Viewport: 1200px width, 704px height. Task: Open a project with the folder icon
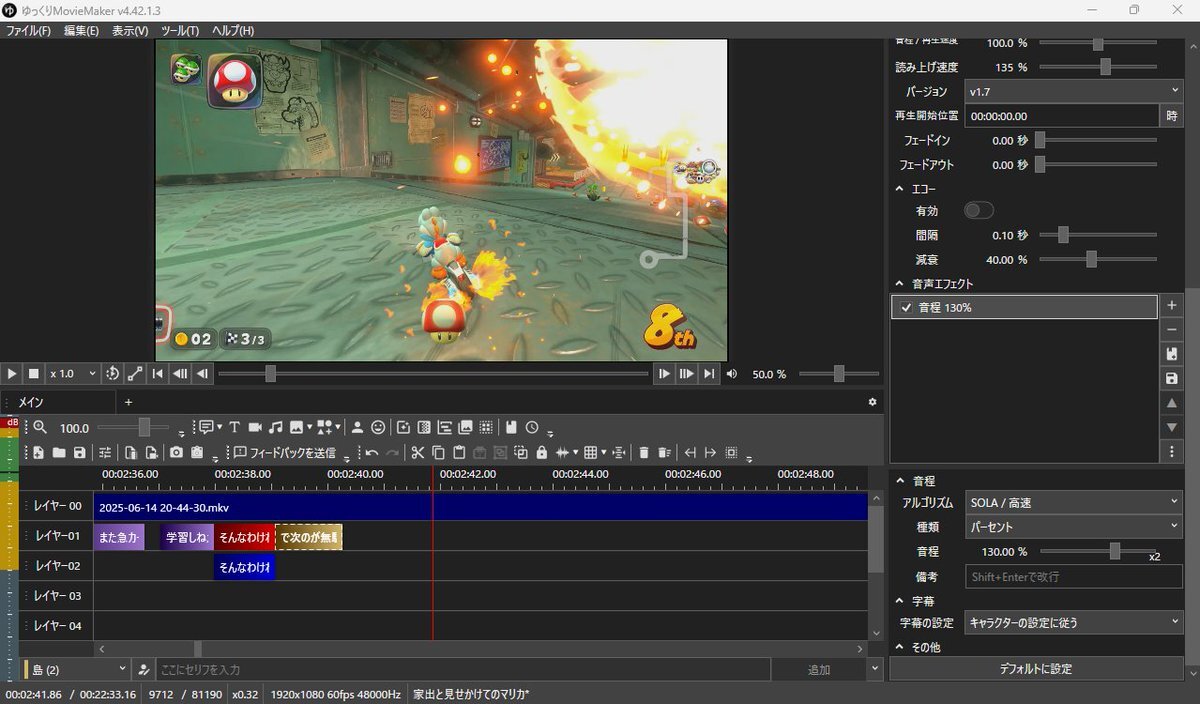[x=59, y=453]
